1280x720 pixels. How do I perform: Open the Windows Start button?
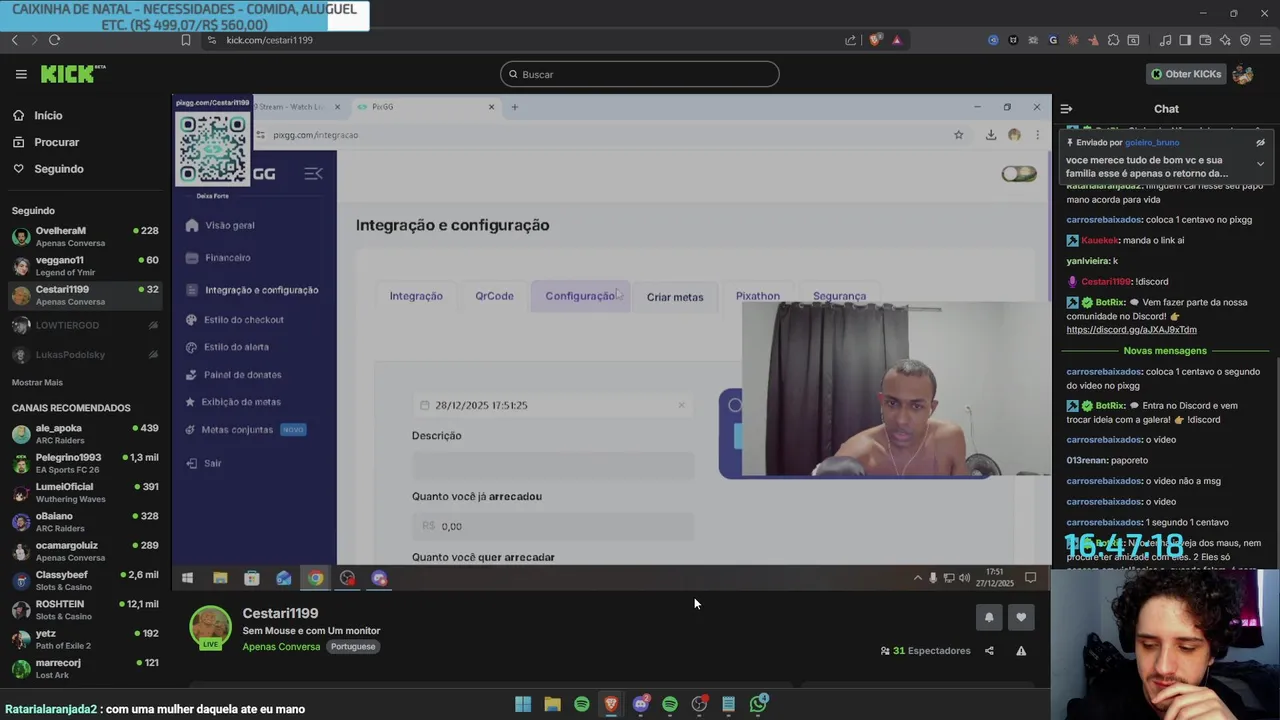click(523, 704)
